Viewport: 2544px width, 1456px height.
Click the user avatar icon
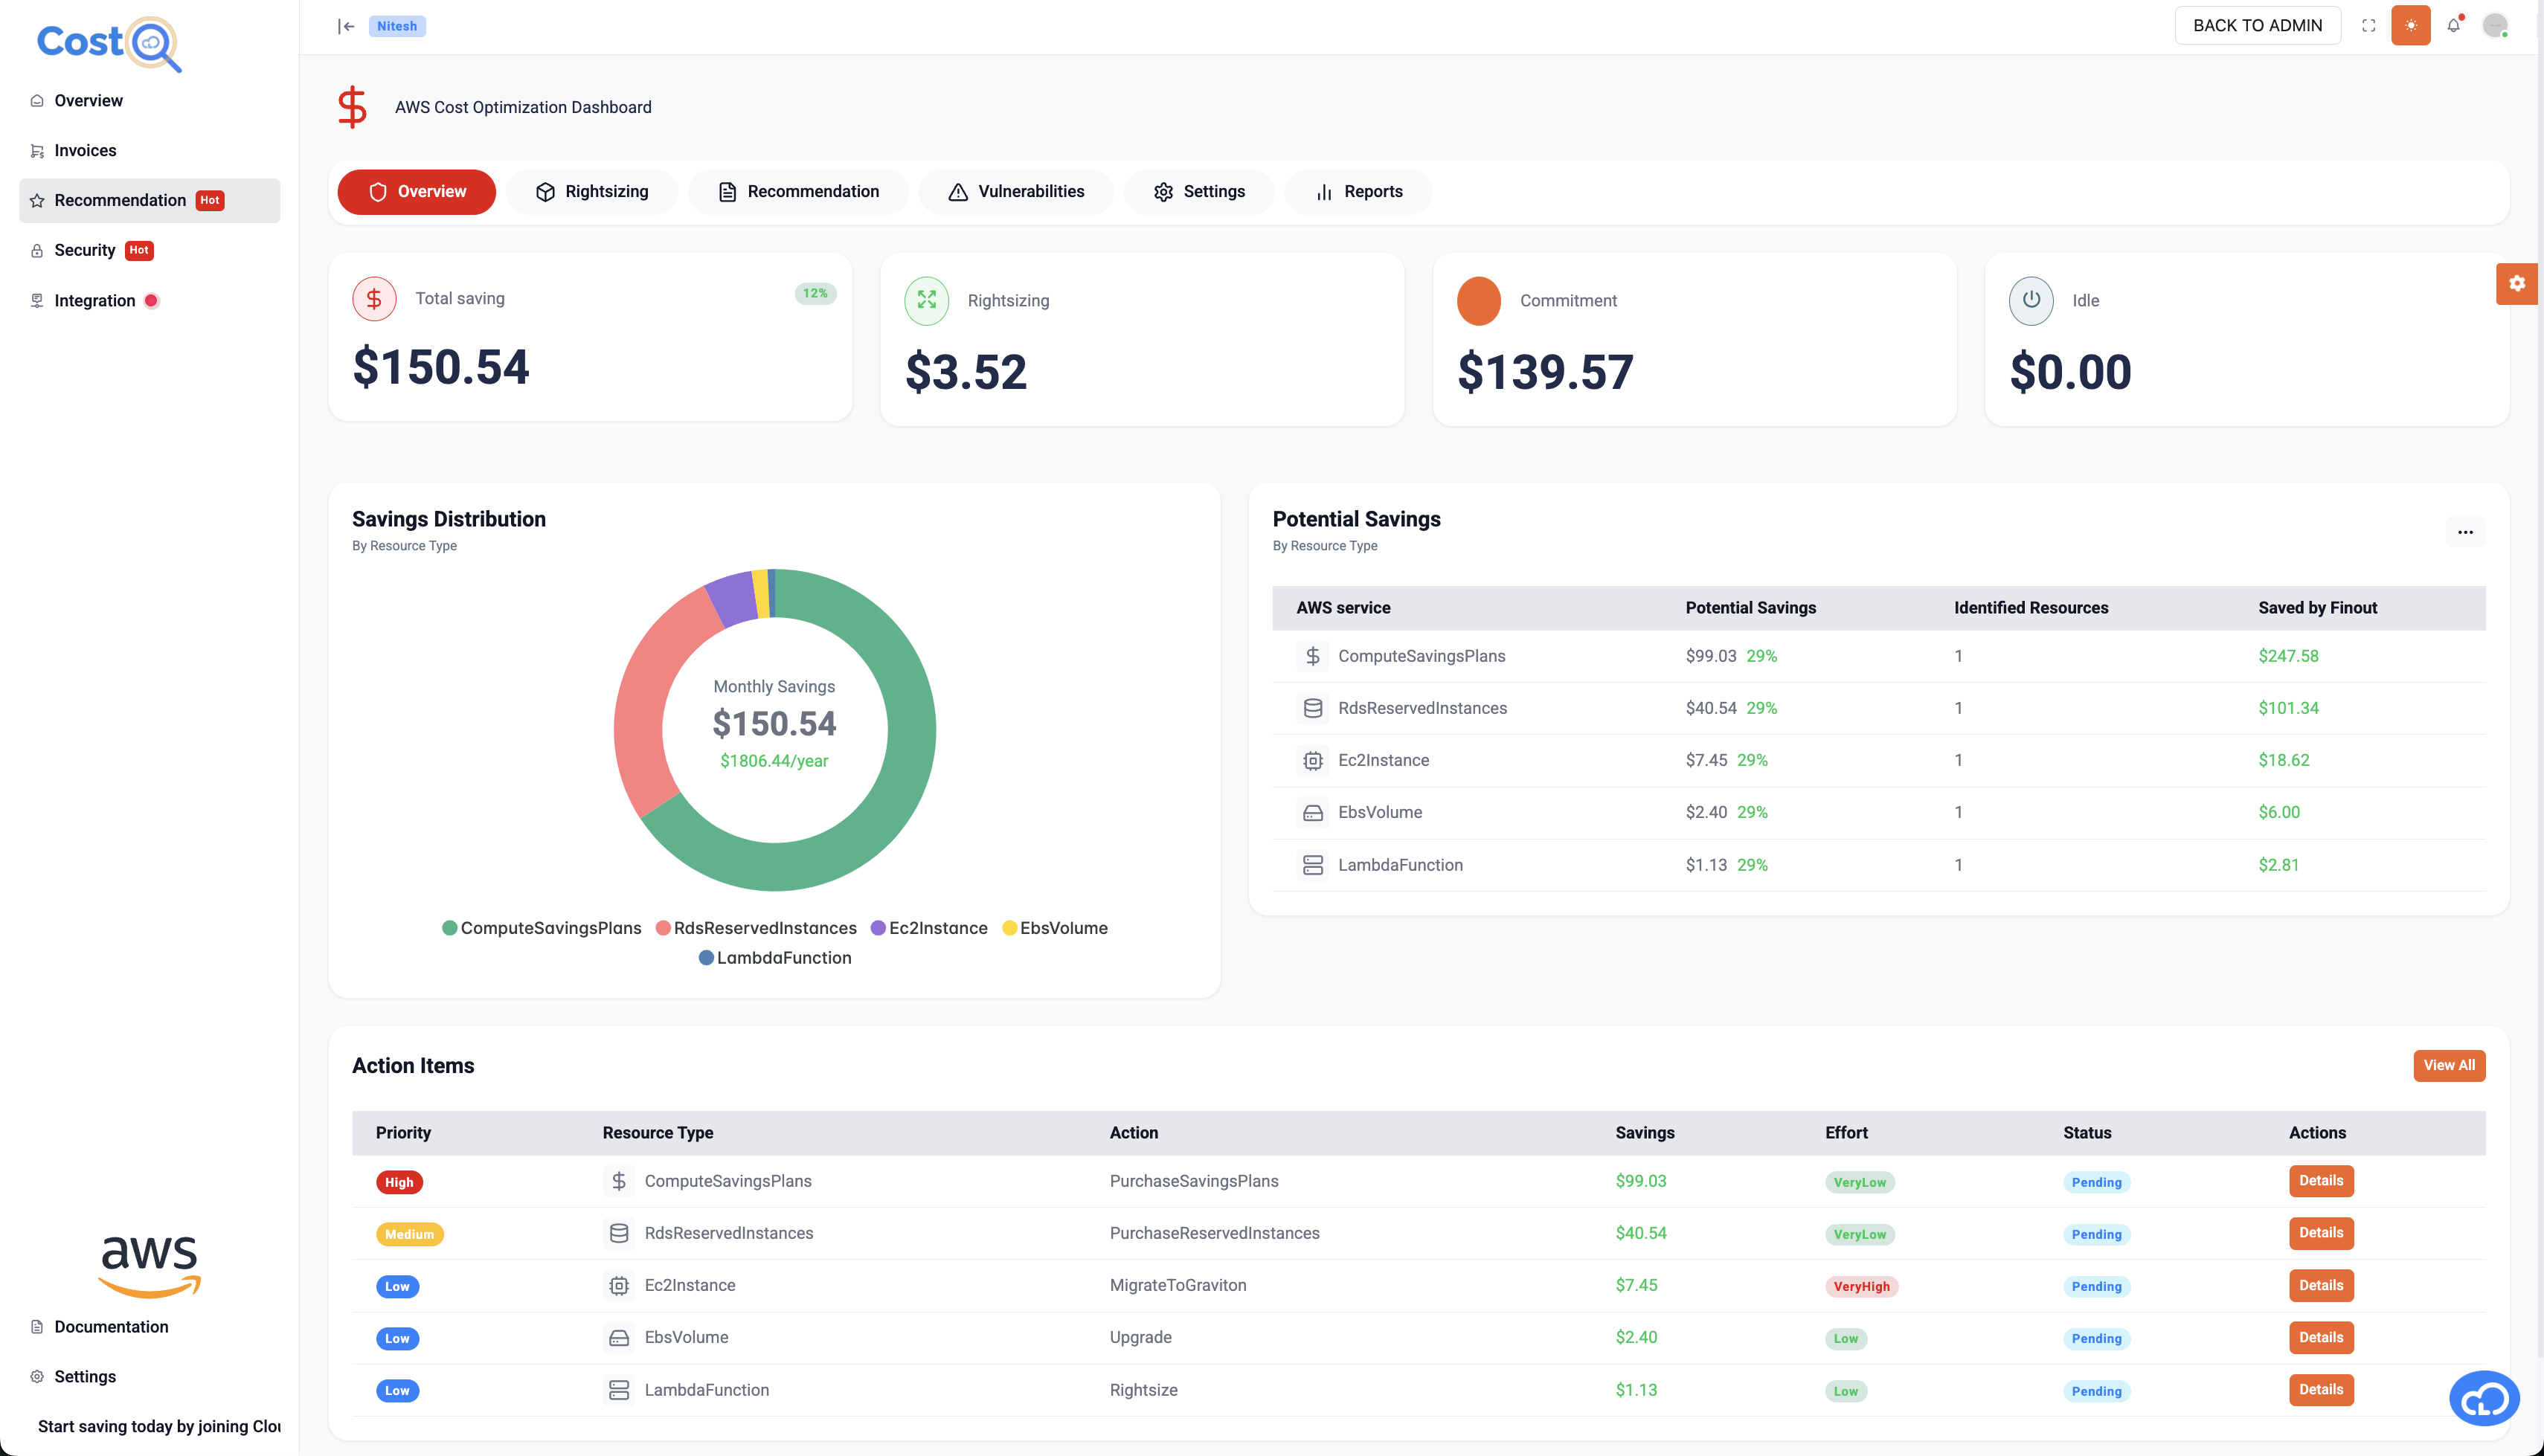(x=2495, y=26)
